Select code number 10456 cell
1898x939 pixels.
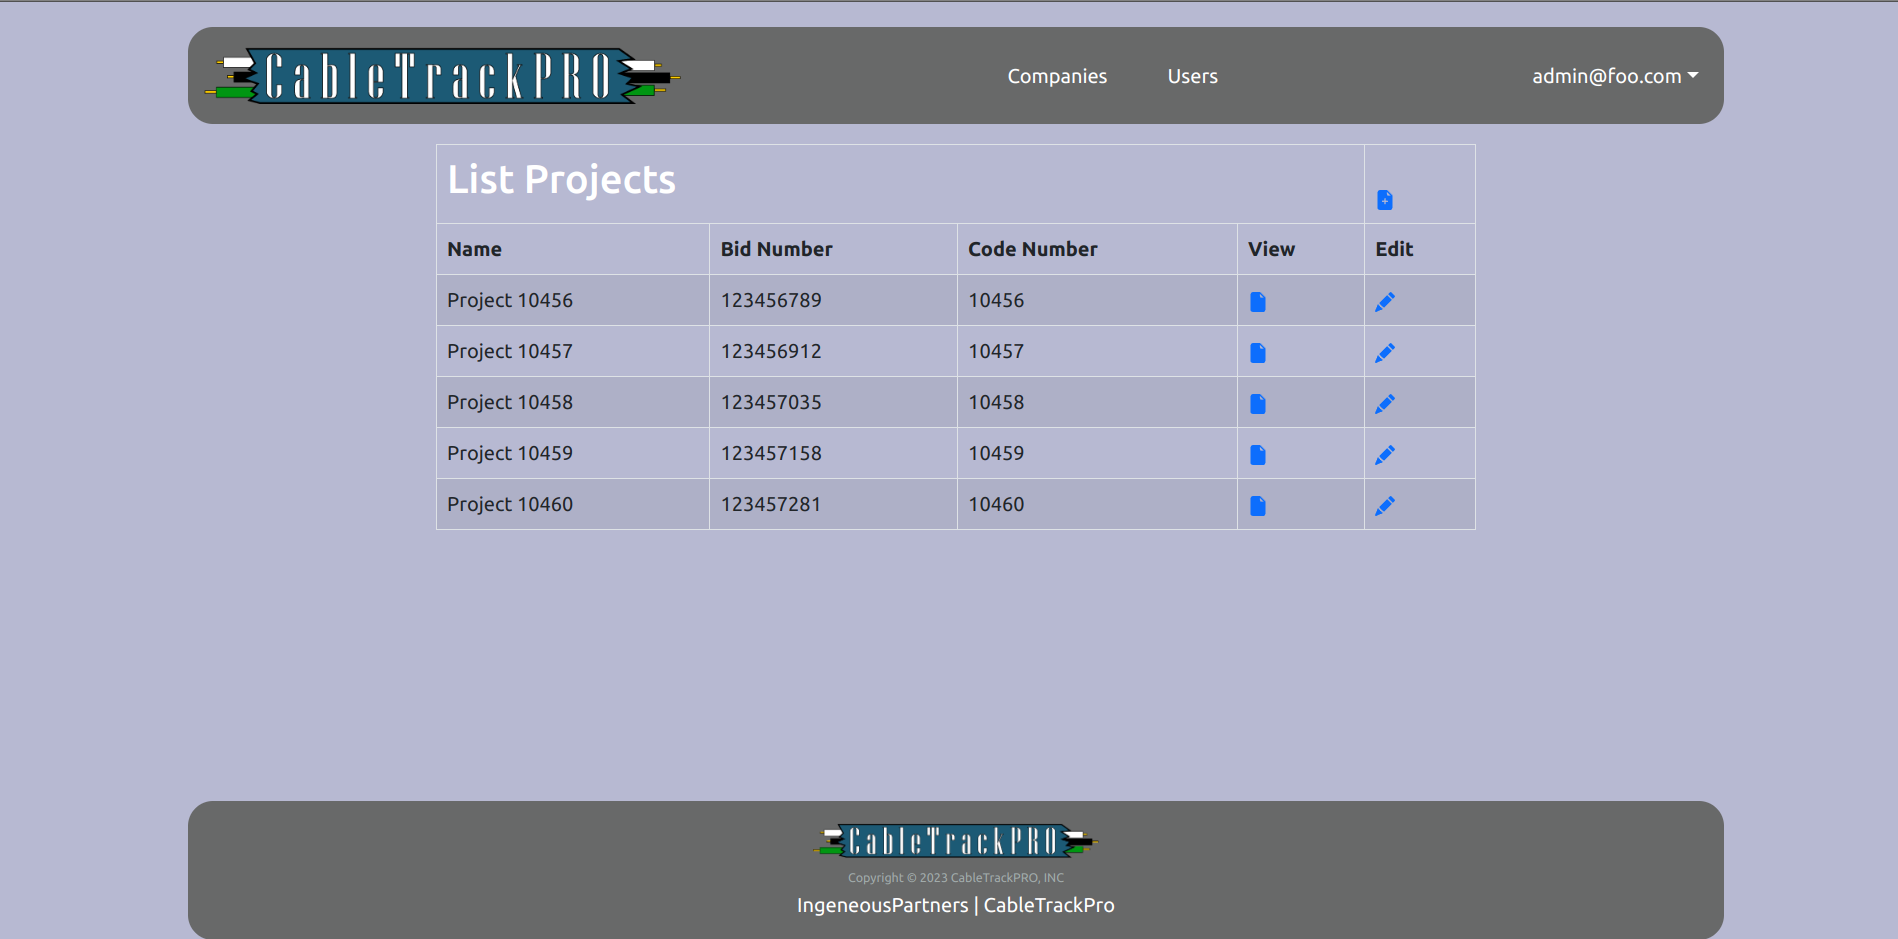(x=1097, y=300)
